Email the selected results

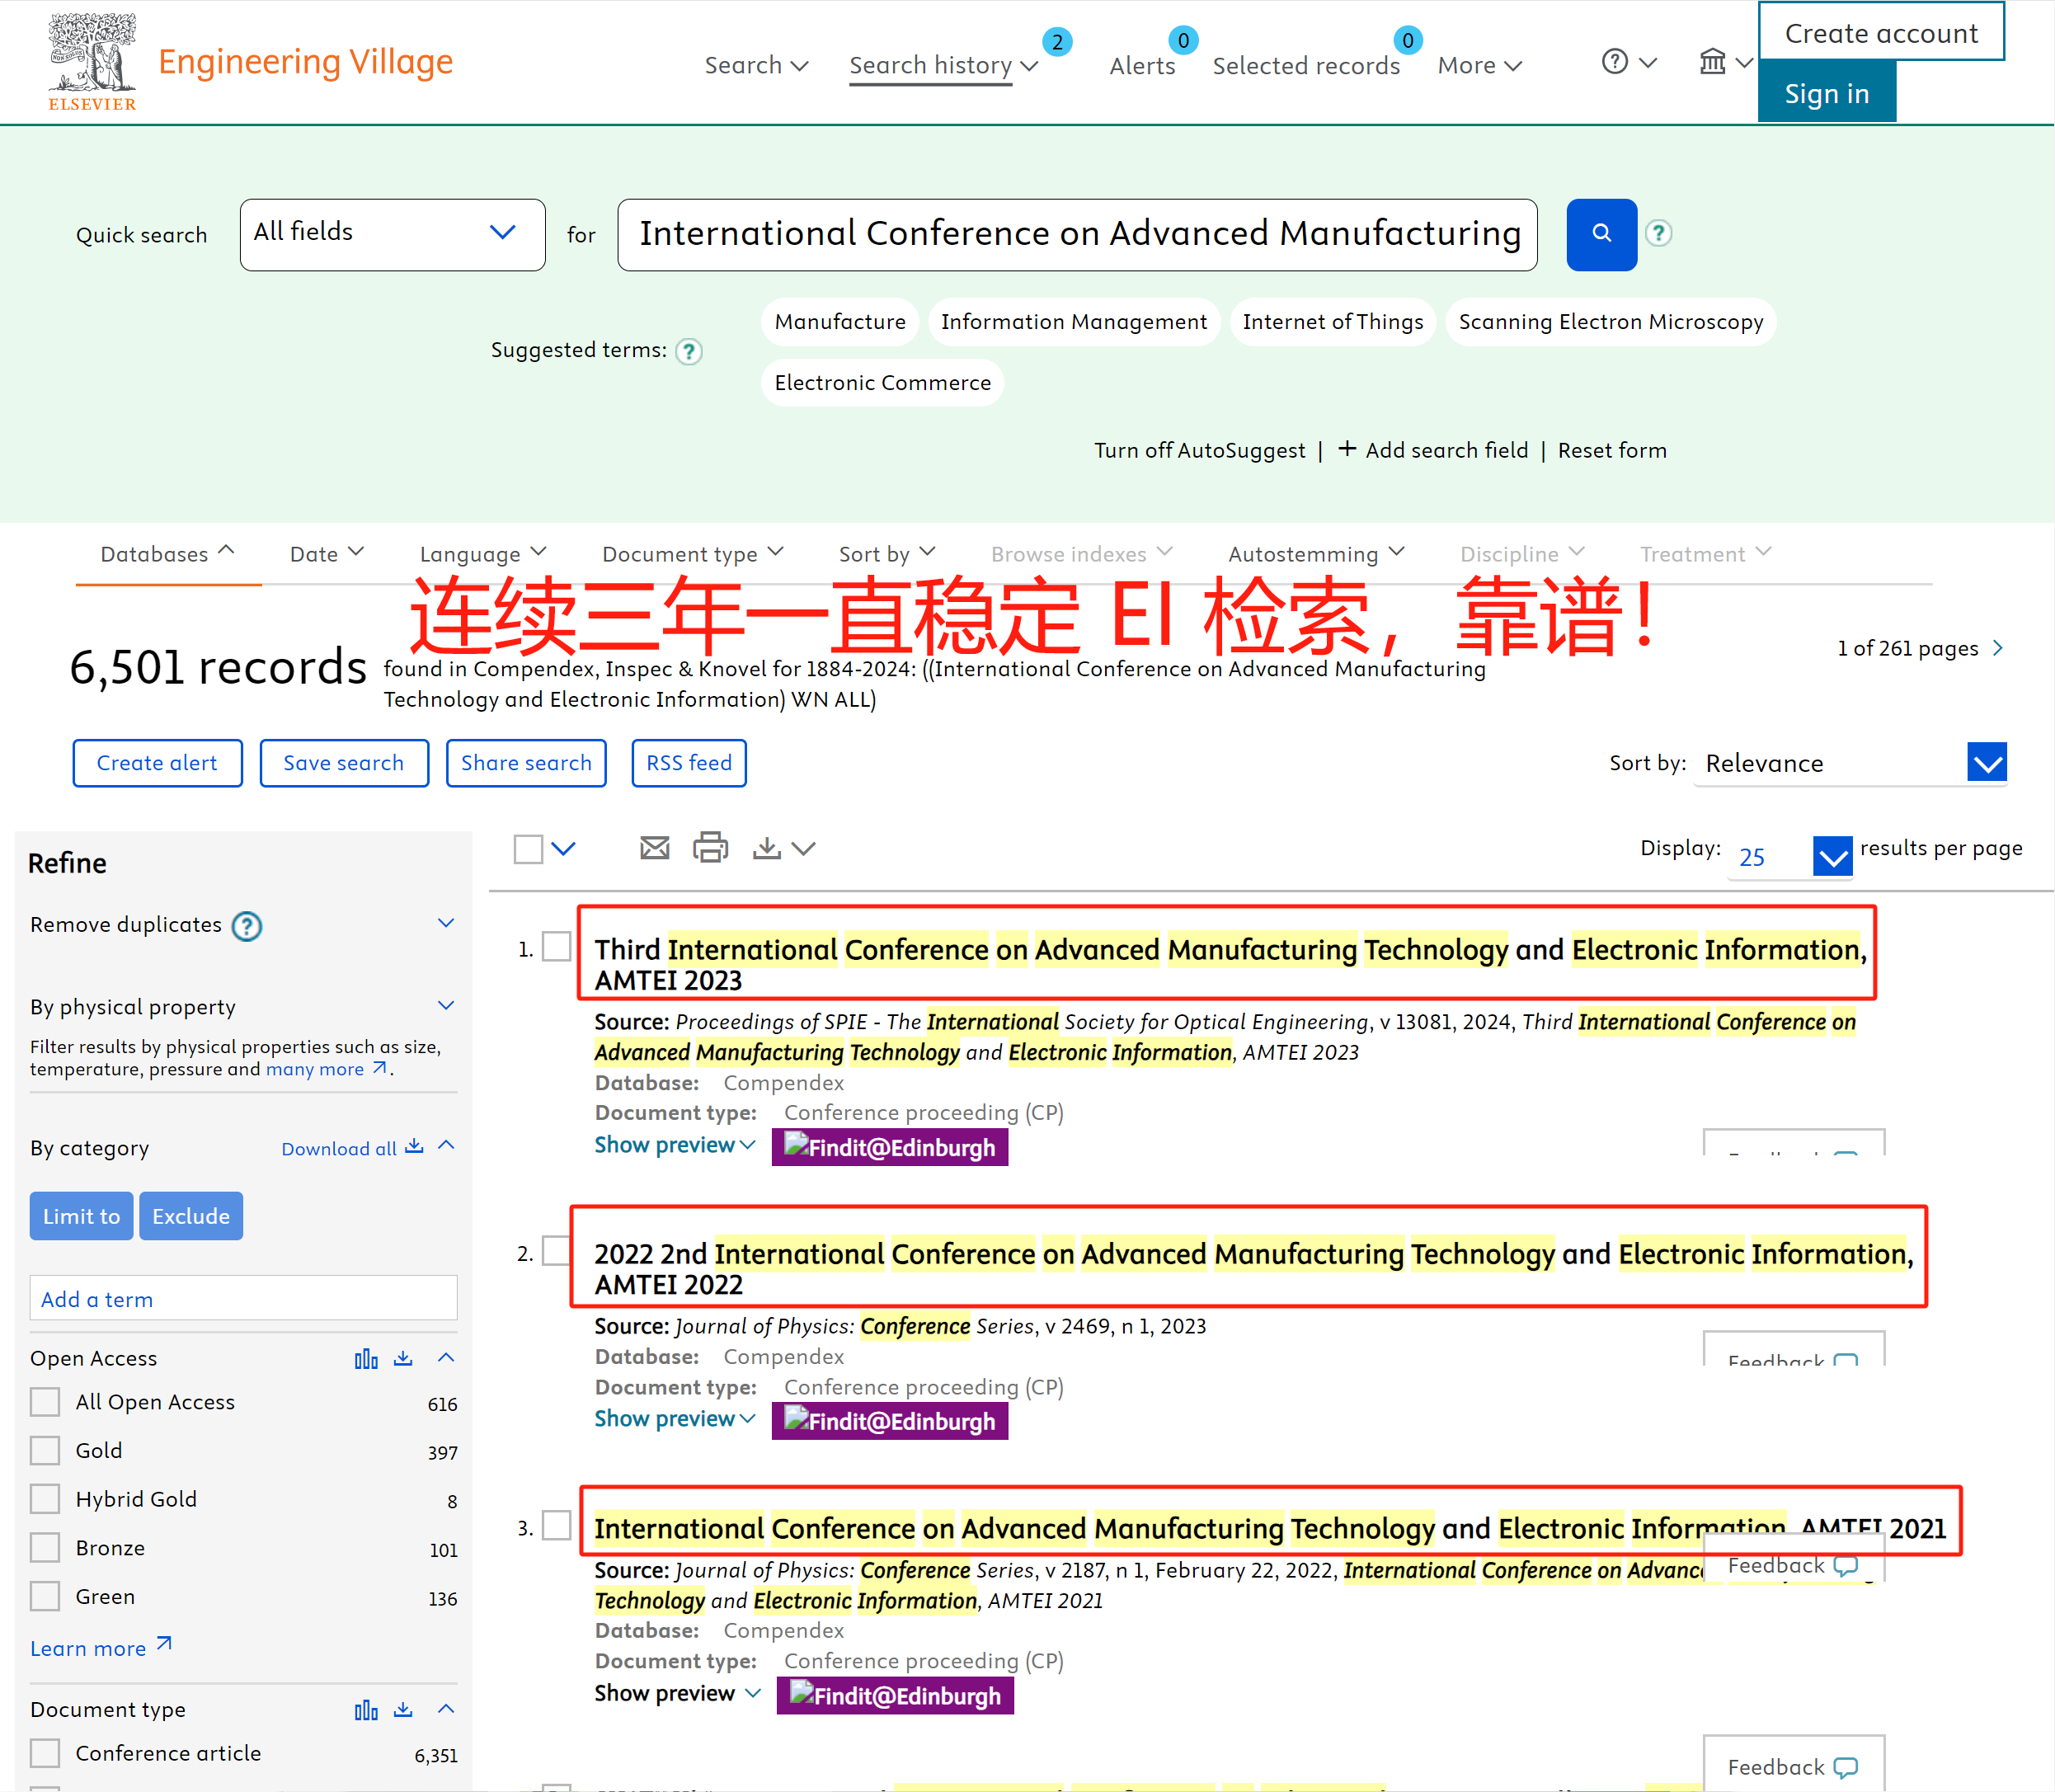[655, 848]
